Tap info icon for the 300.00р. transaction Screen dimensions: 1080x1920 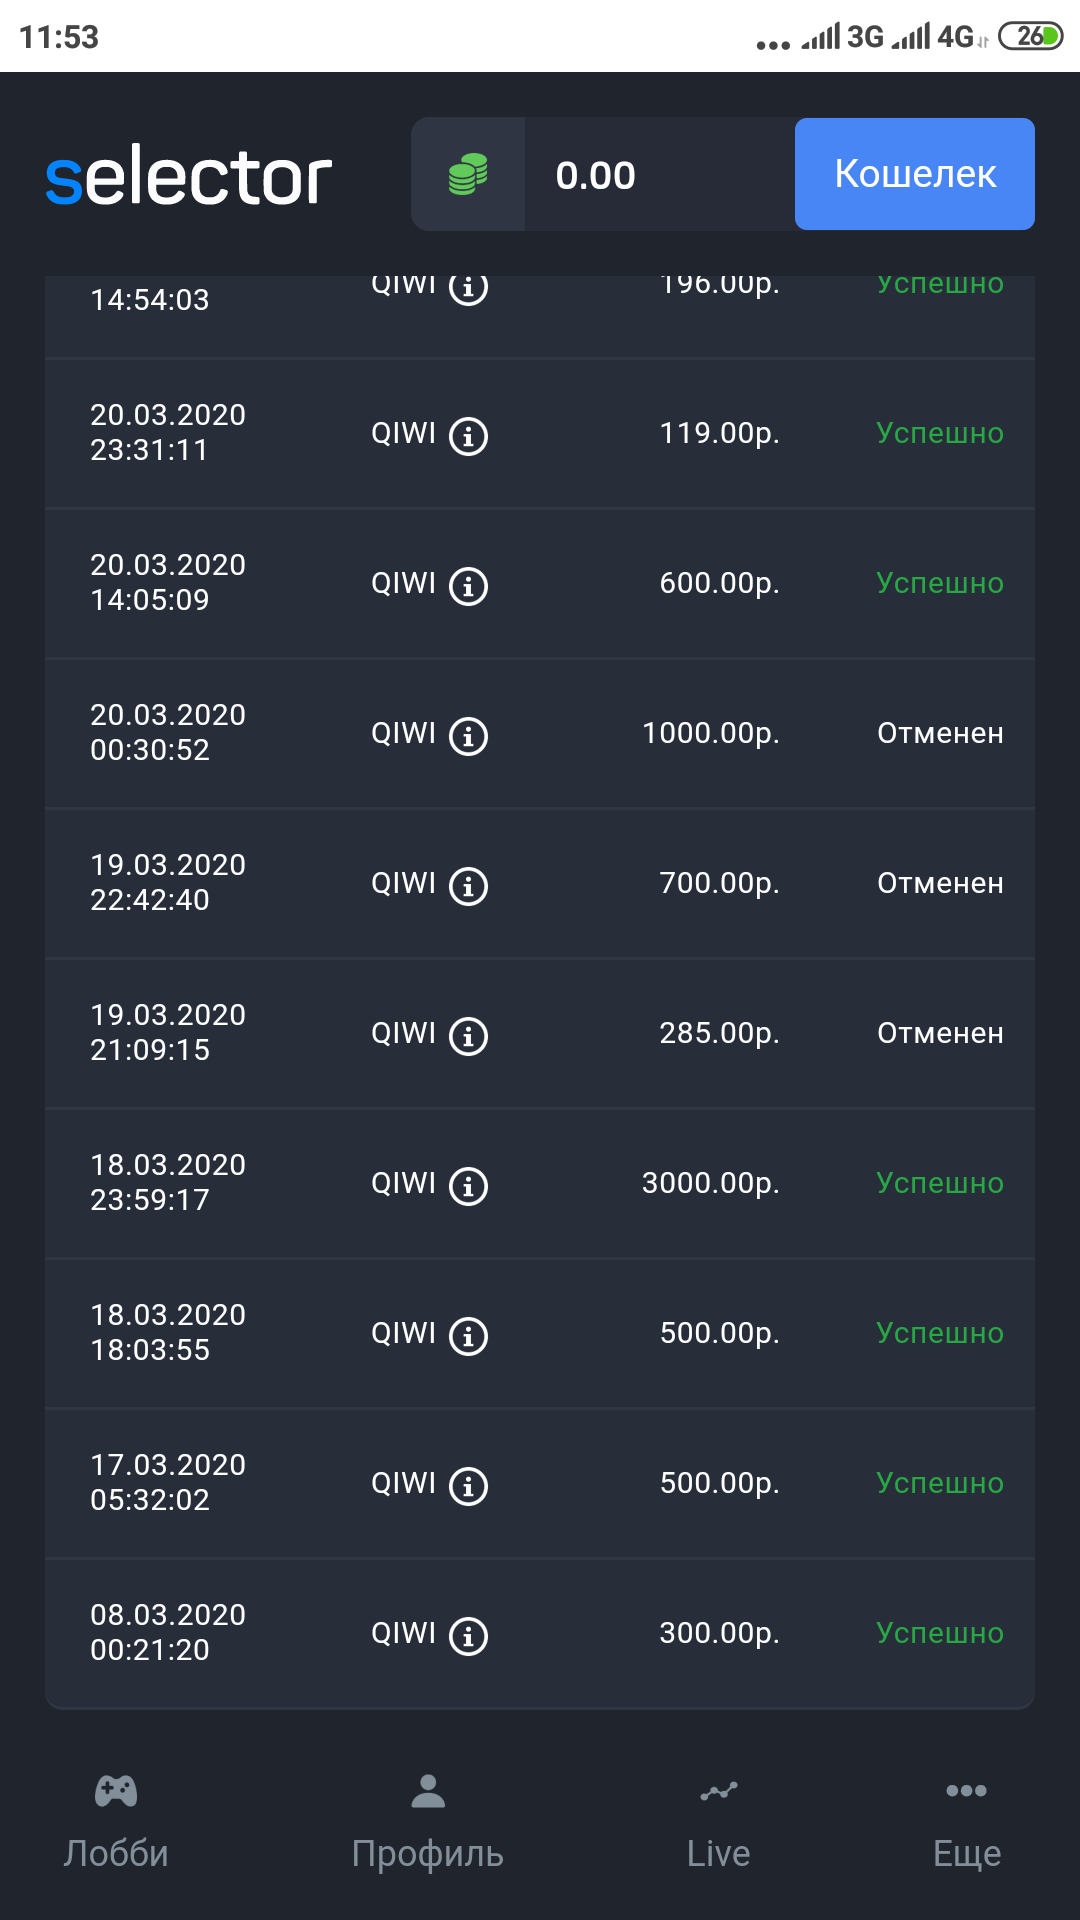tap(468, 1636)
